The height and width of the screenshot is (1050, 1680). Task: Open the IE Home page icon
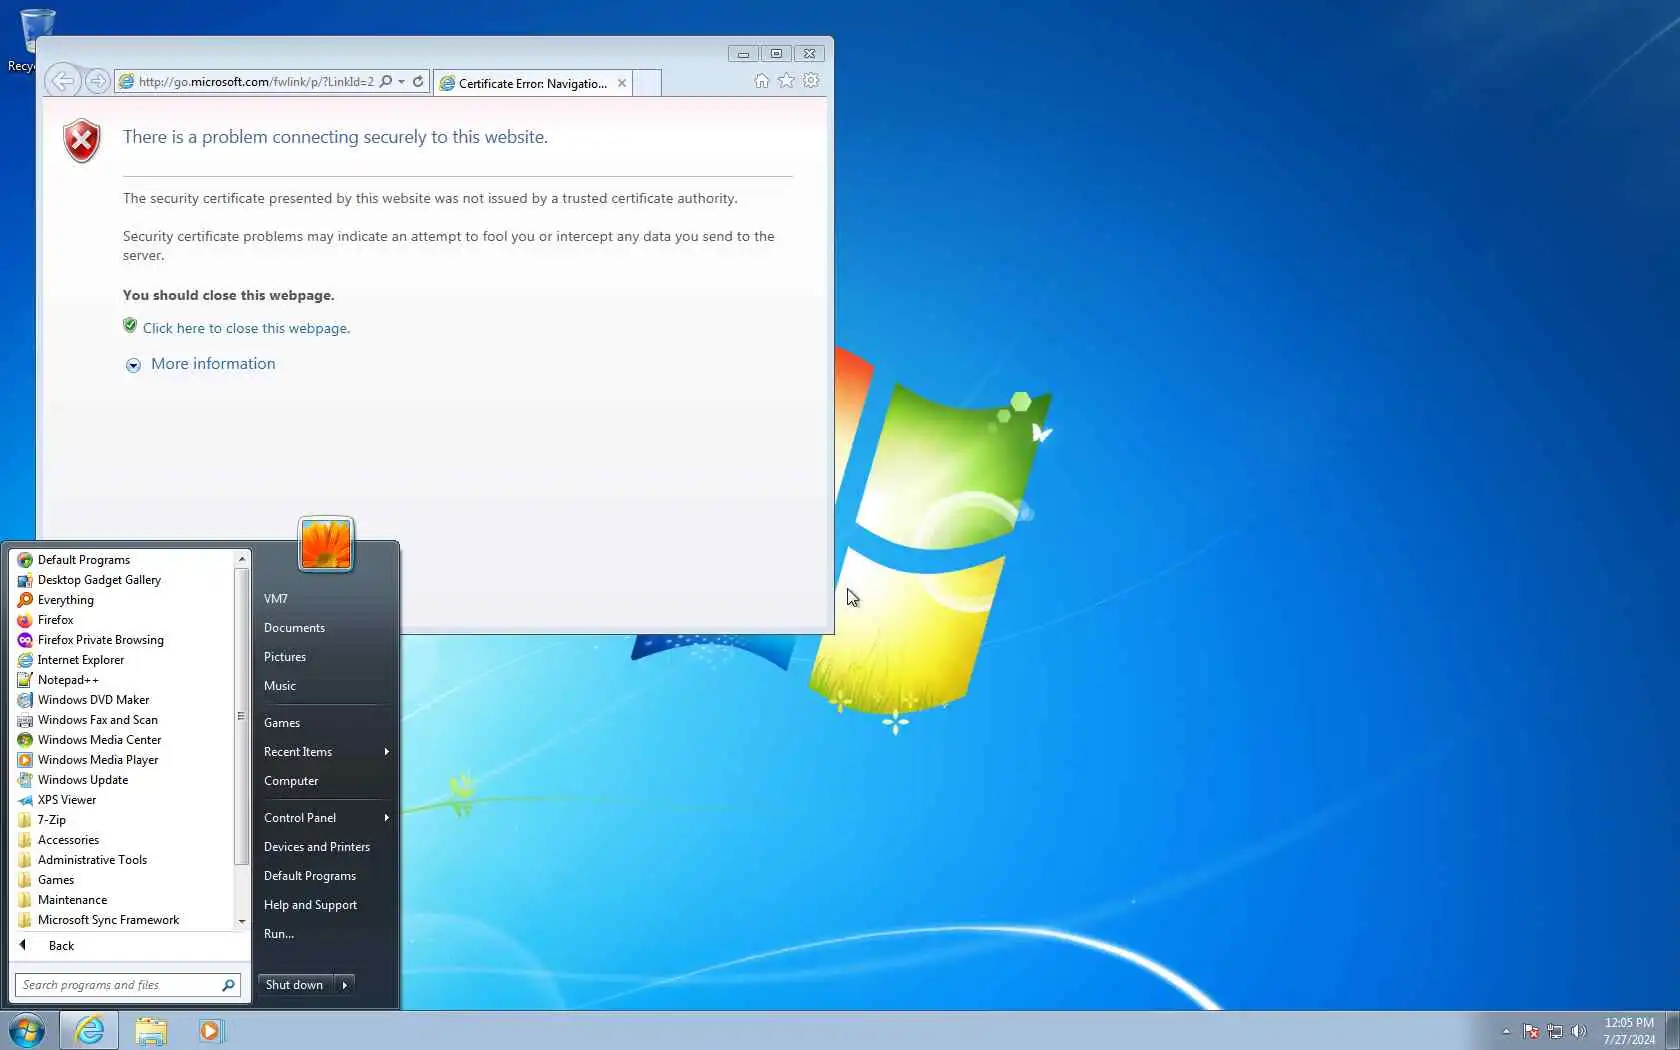pyautogui.click(x=762, y=81)
